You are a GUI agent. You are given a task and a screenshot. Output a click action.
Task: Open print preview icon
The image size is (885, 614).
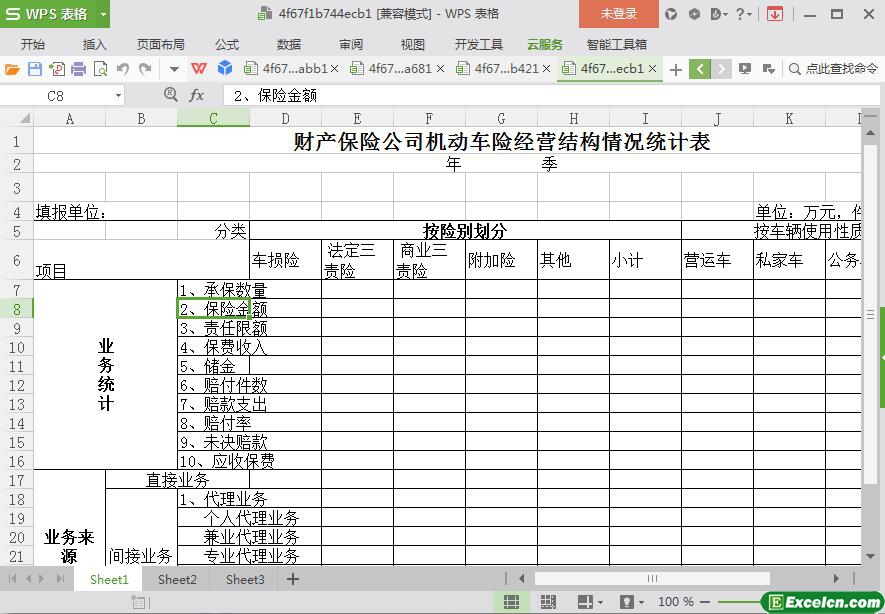(x=100, y=69)
